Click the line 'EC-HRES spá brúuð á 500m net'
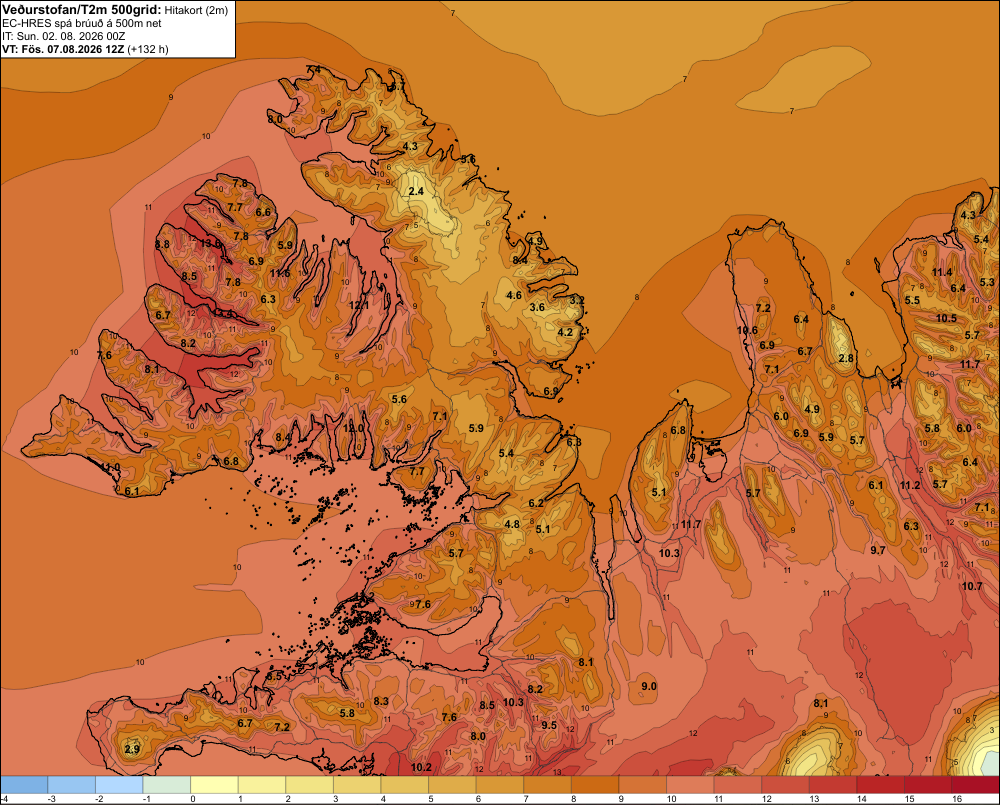Viewport: 1000px width, 805px height. [x=82, y=23]
